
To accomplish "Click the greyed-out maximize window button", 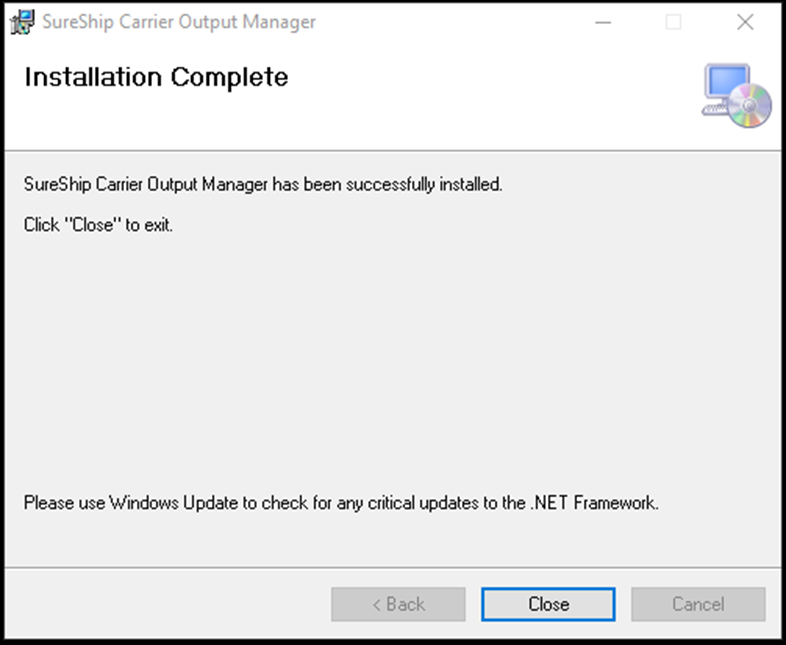I will pos(673,22).
